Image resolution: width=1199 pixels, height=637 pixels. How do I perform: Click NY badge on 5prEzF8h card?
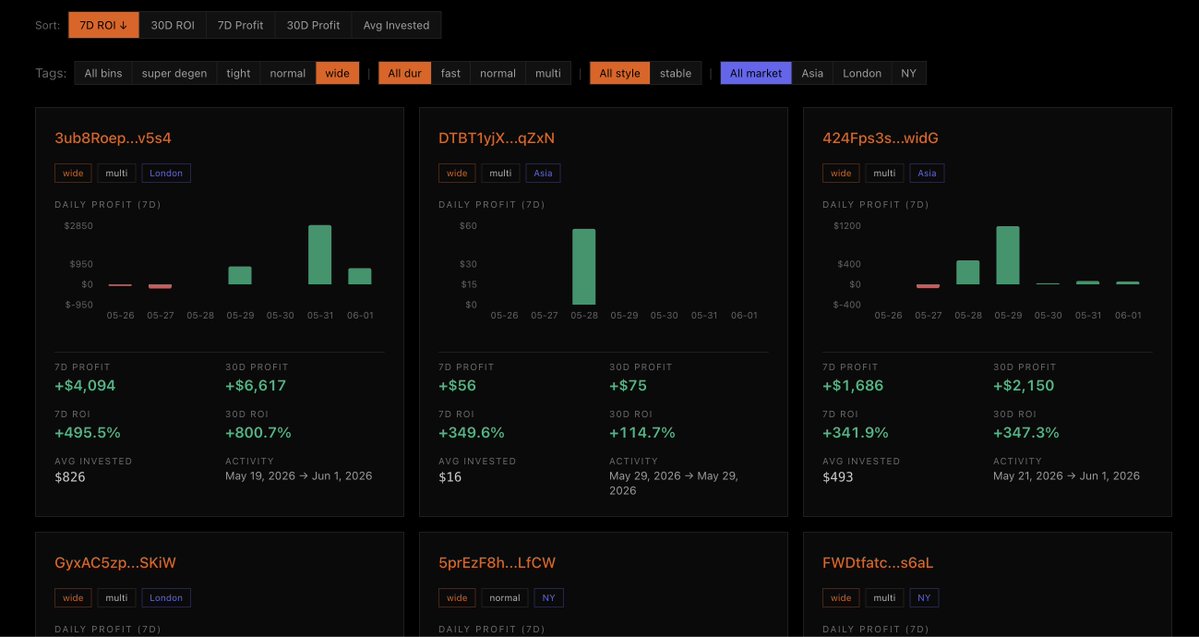[x=549, y=598]
